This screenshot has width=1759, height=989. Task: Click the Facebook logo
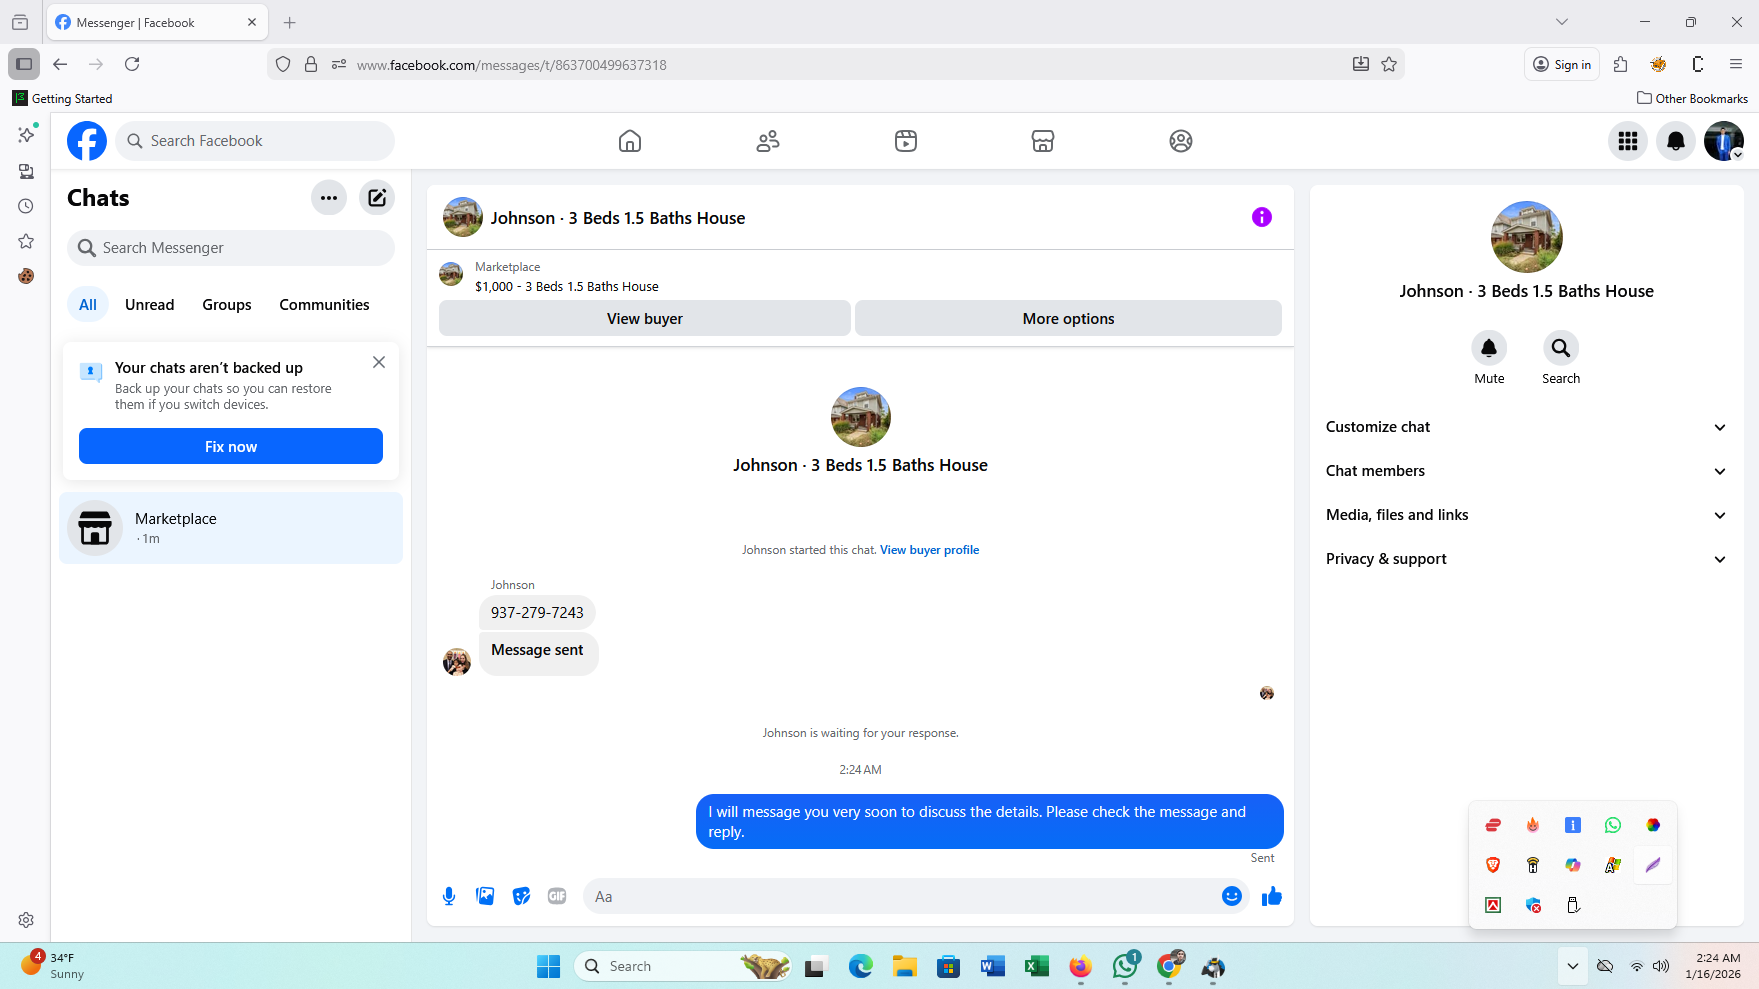click(x=87, y=141)
